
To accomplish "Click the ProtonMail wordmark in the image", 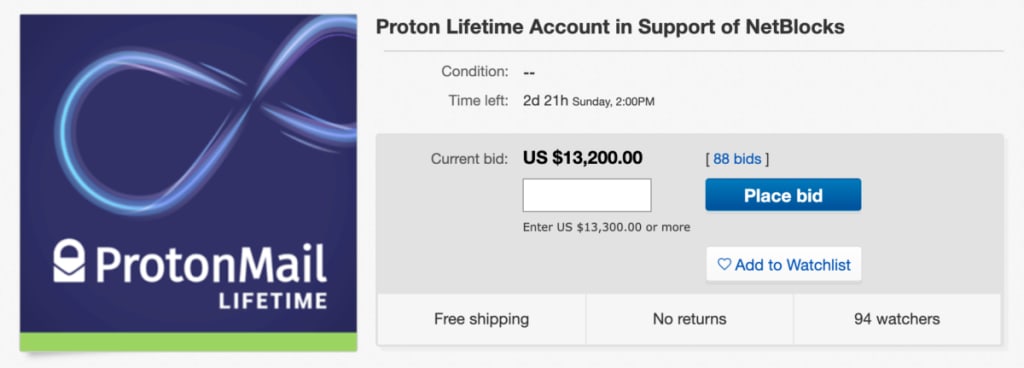I will pos(211,262).
